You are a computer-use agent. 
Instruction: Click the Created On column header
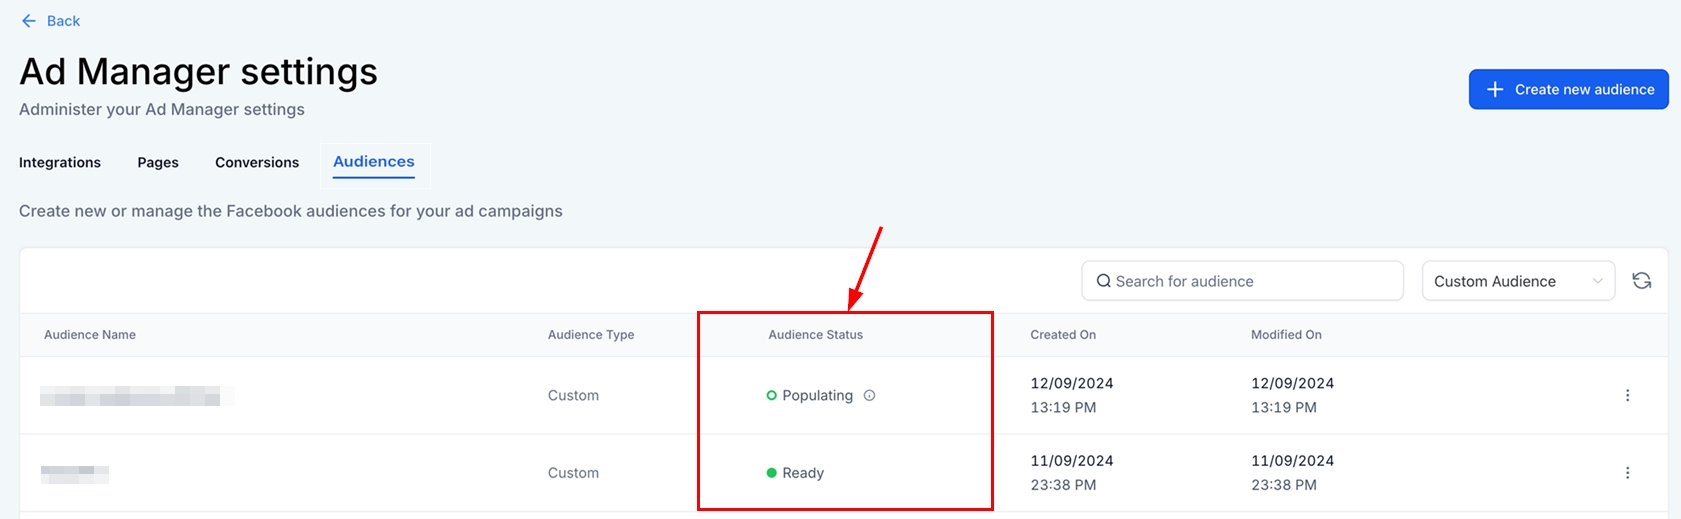point(1063,335)
